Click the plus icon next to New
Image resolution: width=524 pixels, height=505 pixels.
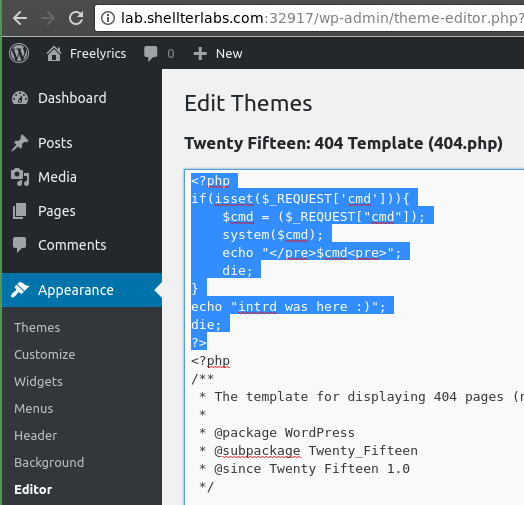point(200,53)
